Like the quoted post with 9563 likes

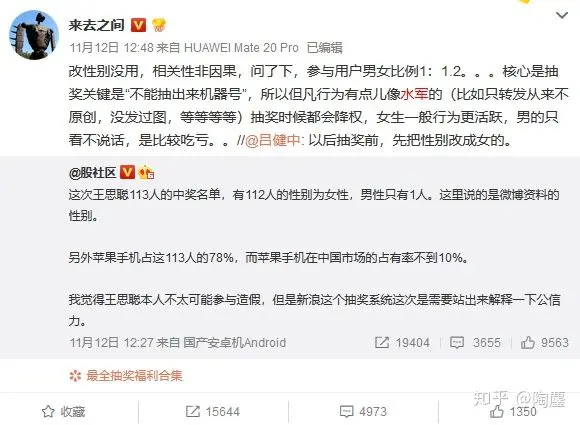[x=544, y=343]
